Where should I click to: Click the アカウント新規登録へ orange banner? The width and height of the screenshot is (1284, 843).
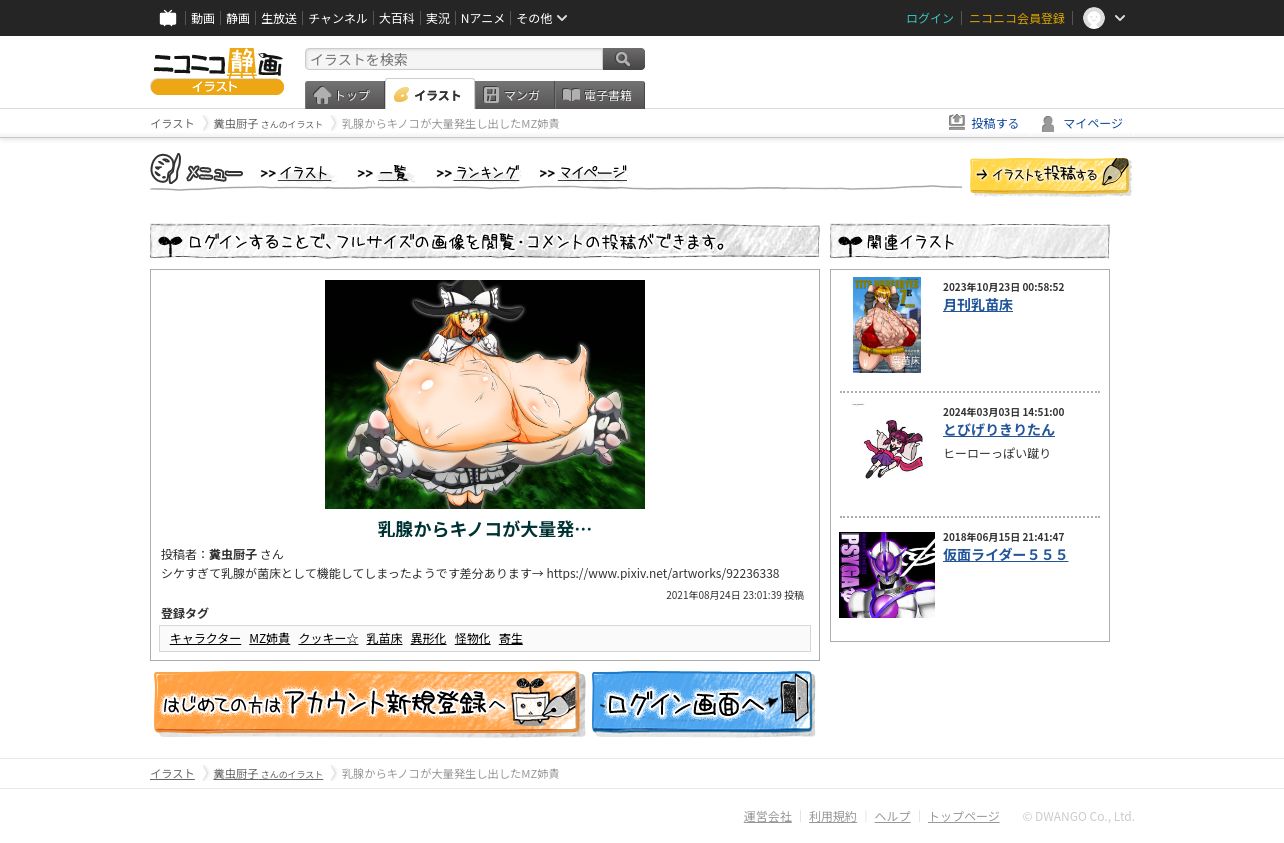coord(368,703)
